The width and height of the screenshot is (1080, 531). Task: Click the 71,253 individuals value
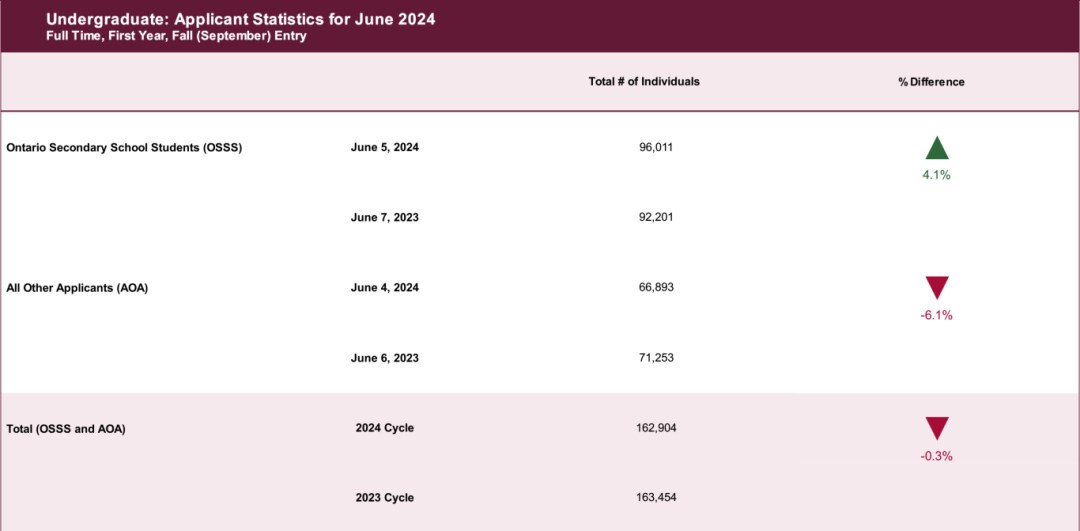coord(656,357)
